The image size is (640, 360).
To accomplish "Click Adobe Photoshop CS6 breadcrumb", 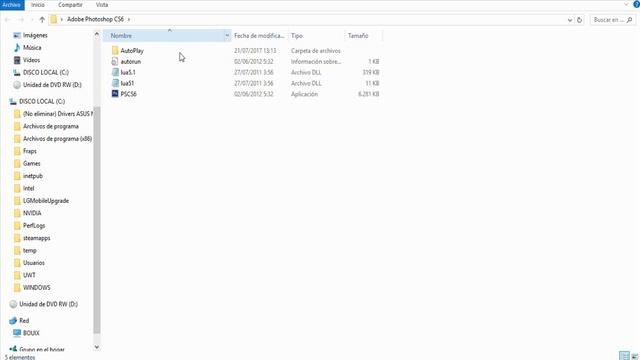I will (95, 19).
